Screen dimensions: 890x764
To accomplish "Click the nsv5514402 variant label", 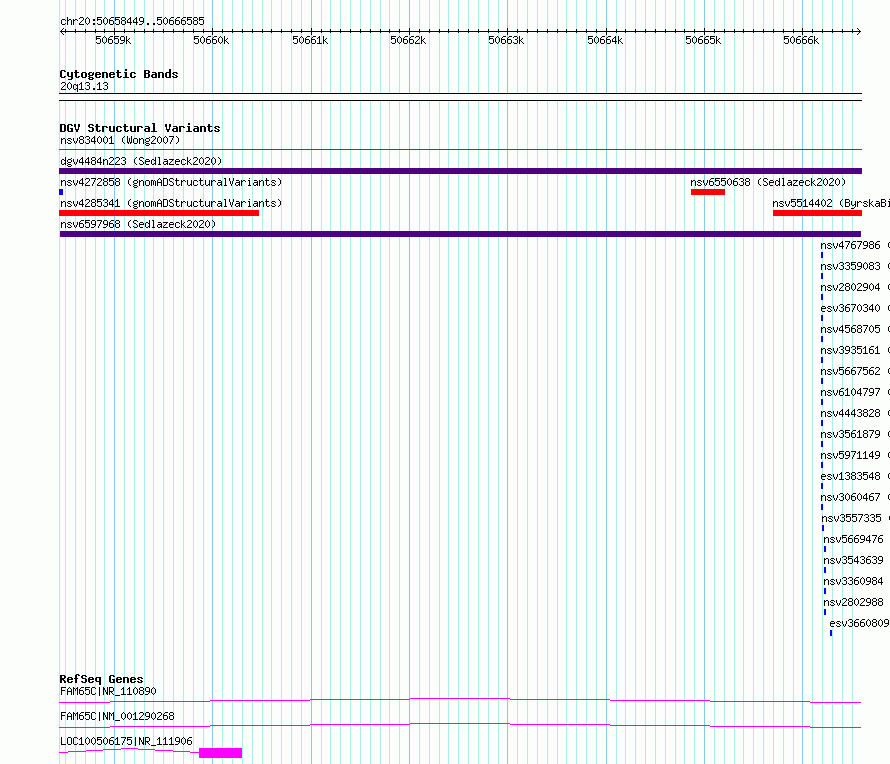I will coord(830,203).
